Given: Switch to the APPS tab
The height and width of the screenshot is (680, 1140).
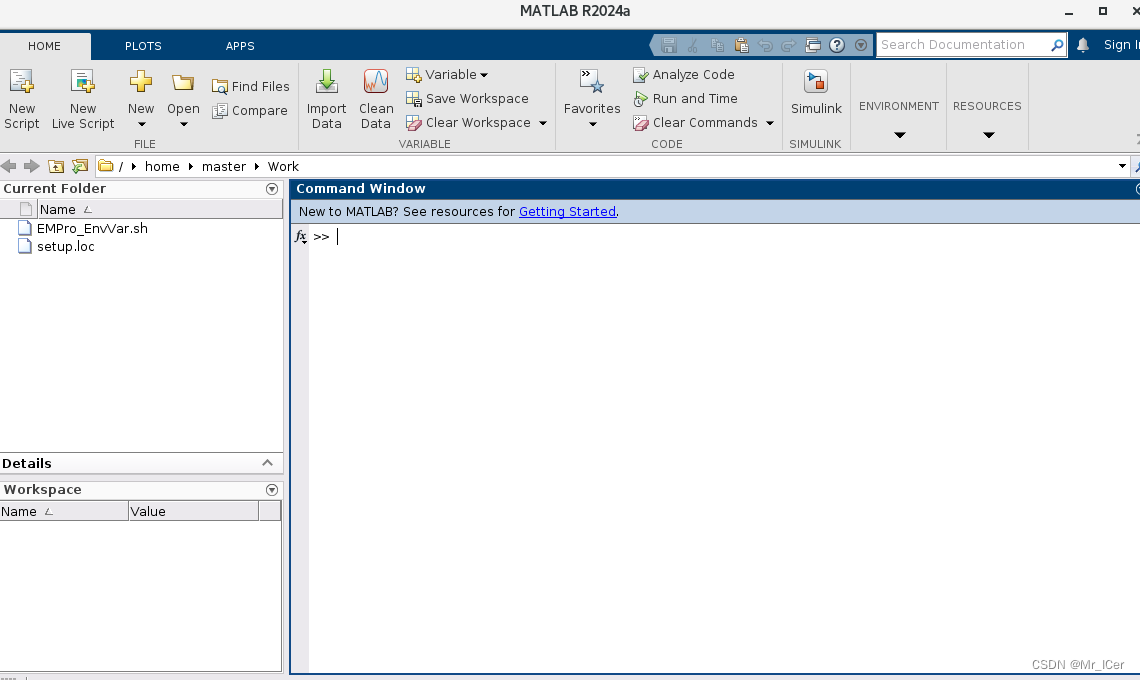Looking at the screenshot, I should (240, 46).
